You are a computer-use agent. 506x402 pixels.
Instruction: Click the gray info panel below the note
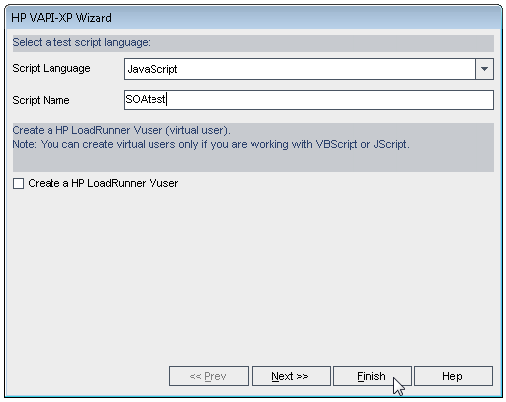coord(253,162)
